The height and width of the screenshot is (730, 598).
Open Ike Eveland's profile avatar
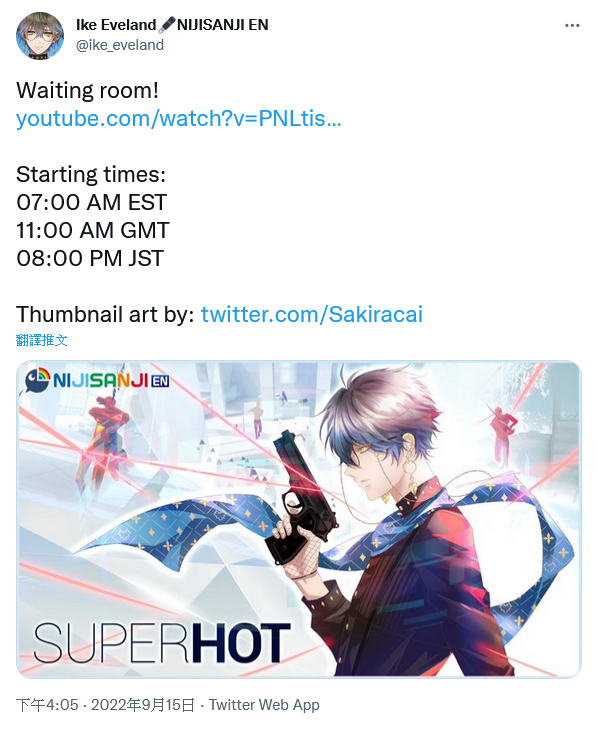click(x=40, y=36)
